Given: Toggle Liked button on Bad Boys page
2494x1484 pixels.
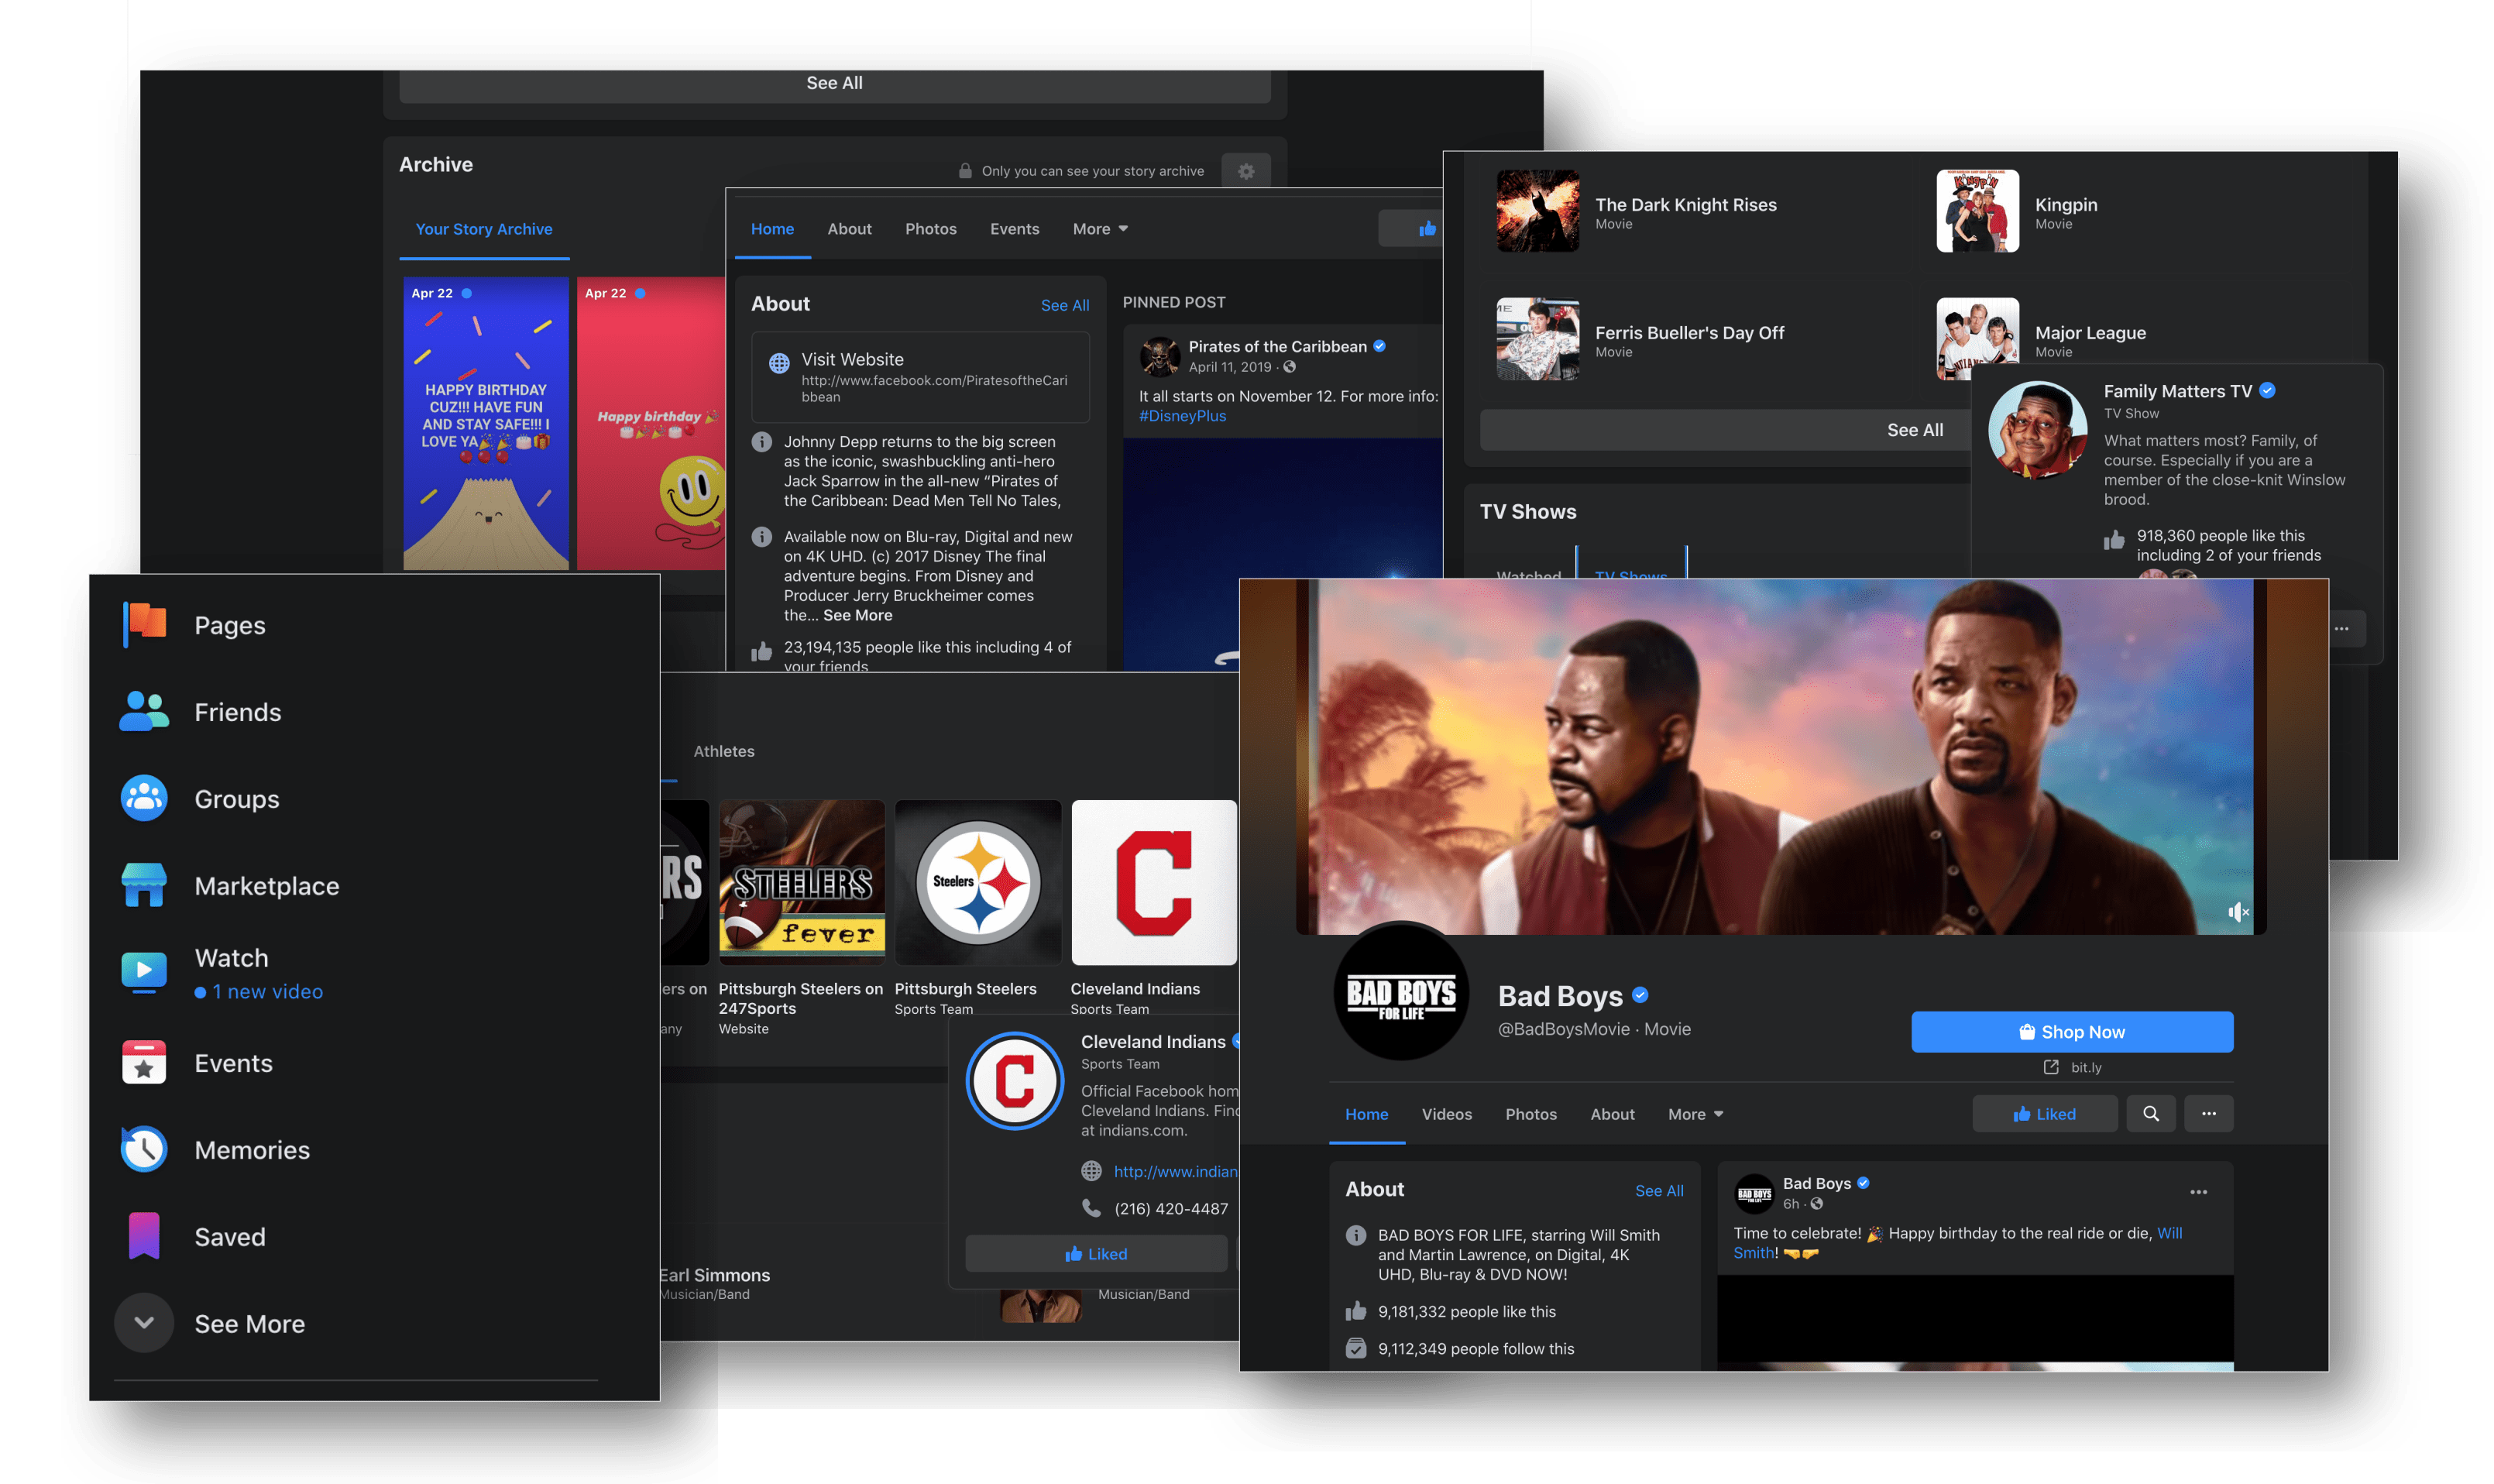Looking at the screenshot, I should click(x=2044, y=1114).
